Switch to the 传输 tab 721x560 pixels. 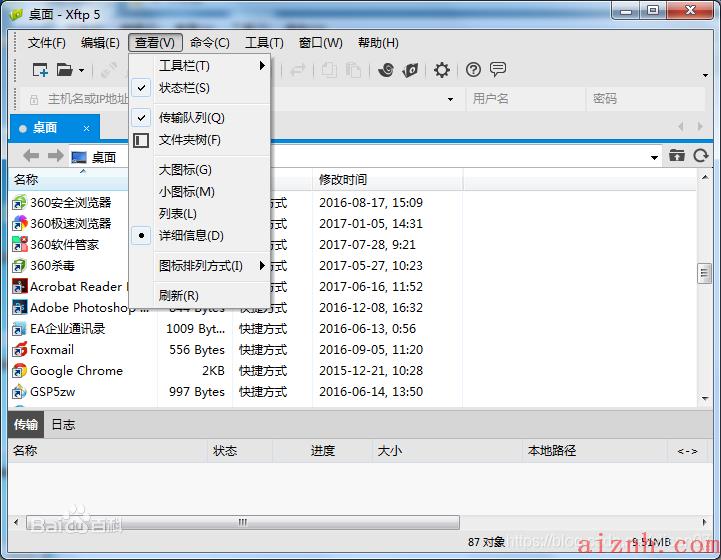(x=26, y=424)
